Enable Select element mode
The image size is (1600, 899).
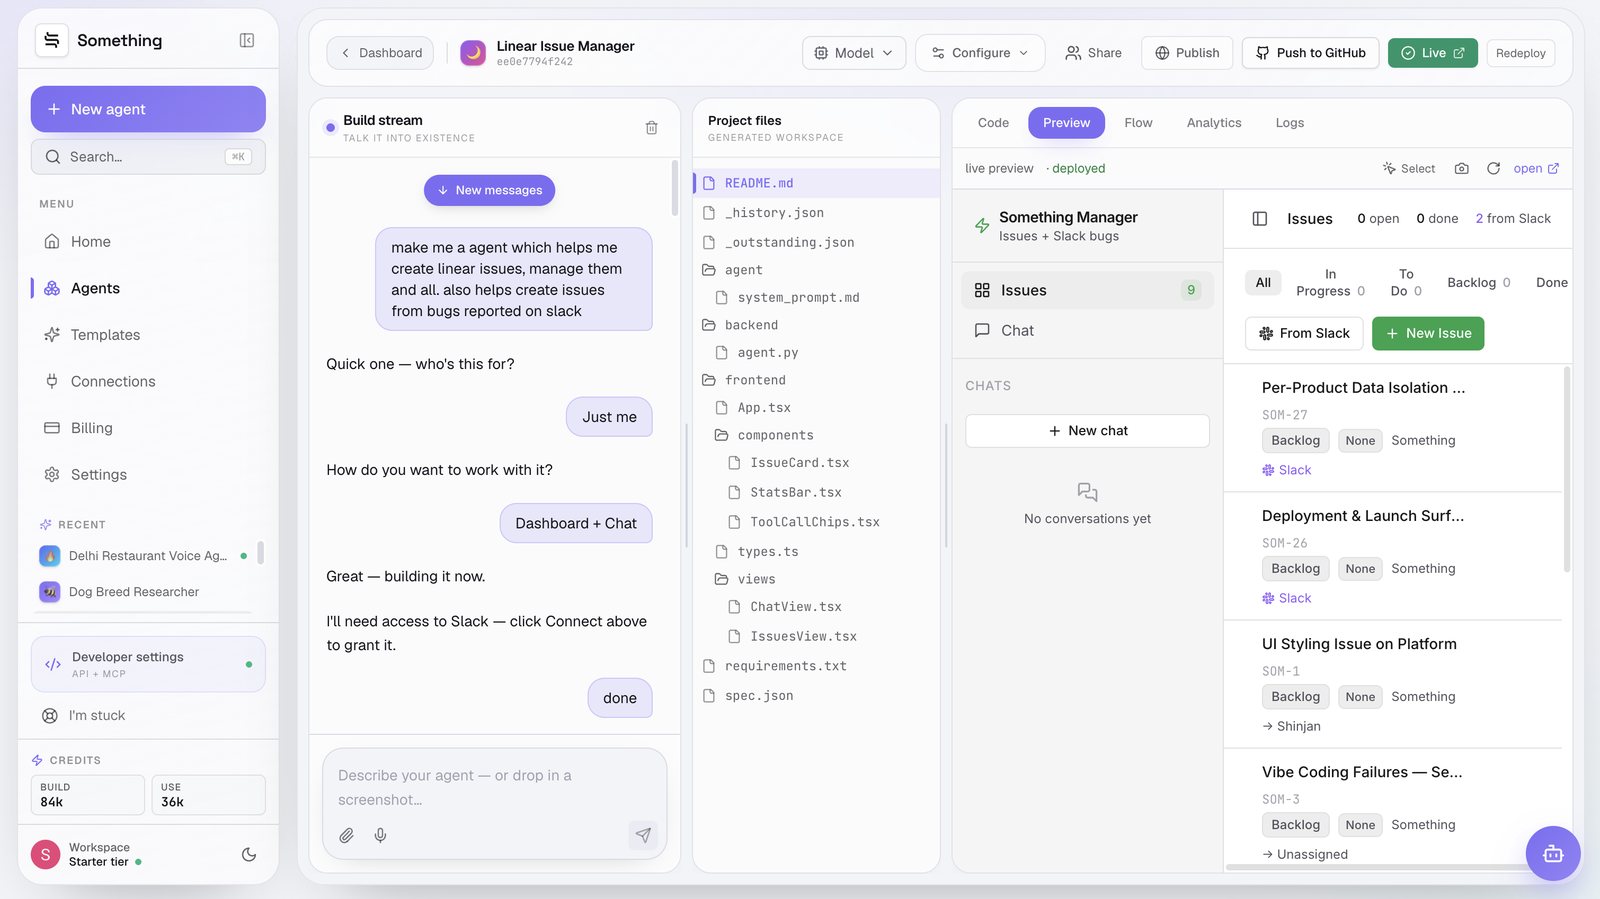tap(1409, 168)
